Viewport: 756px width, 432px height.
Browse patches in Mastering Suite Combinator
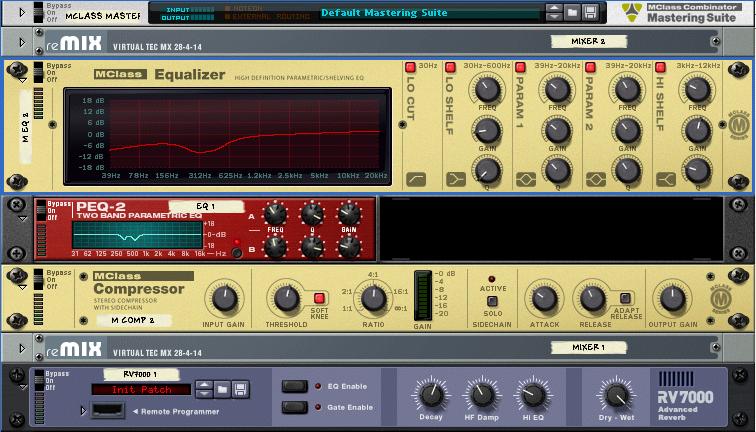(x=572, y=12)
